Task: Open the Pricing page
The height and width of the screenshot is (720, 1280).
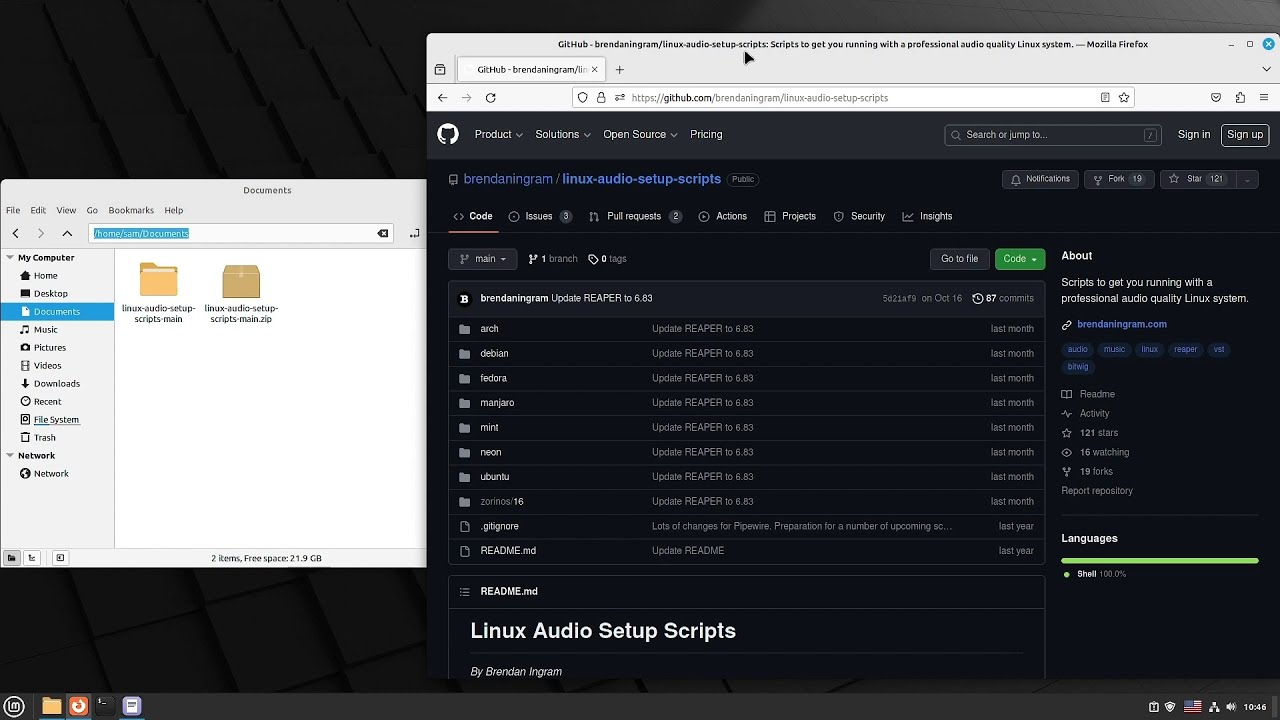Action: [706, 134]
